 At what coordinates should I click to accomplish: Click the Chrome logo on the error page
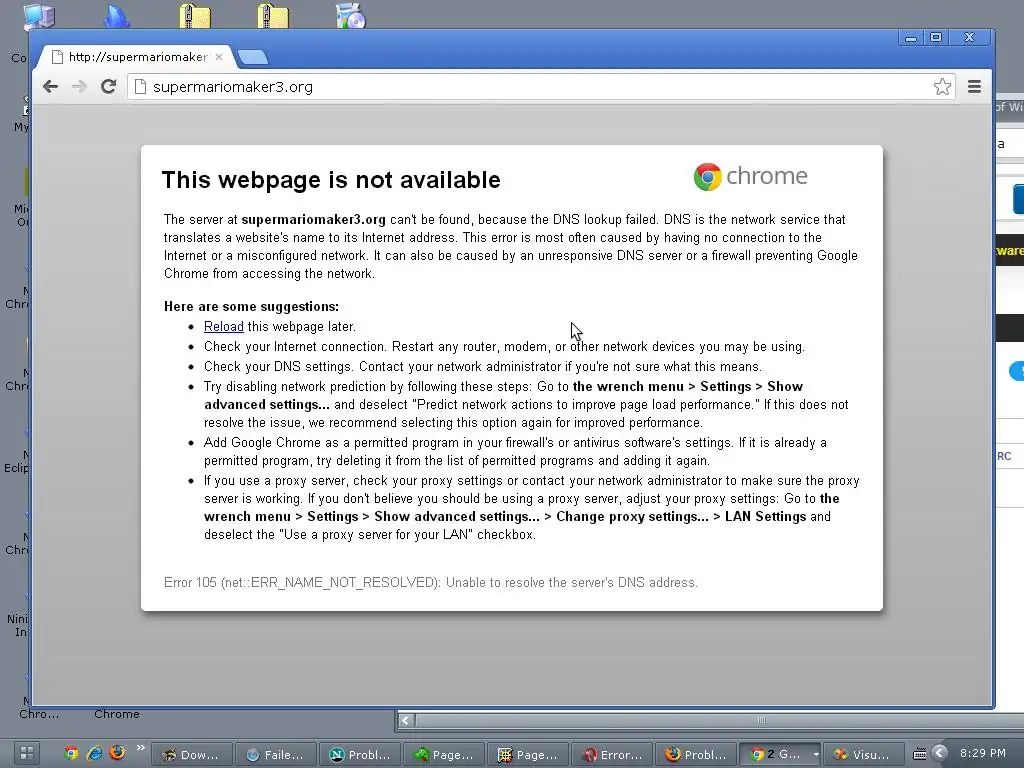750,176
